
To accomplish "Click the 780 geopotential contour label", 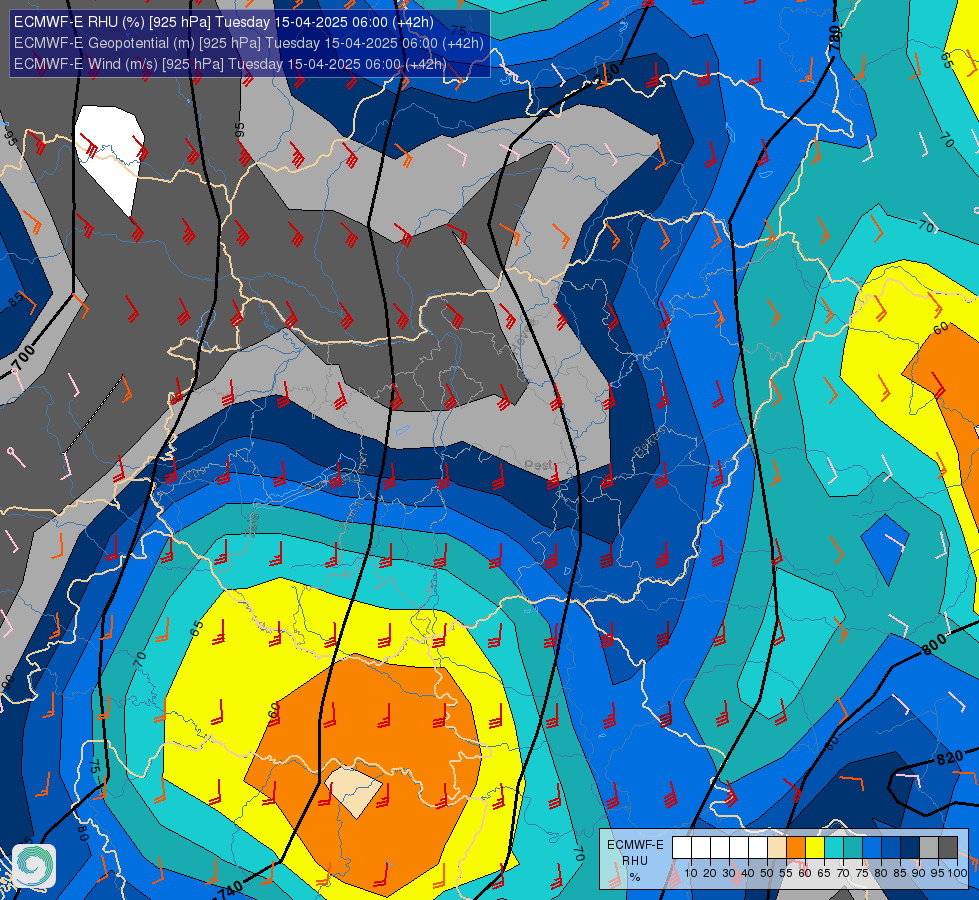I will [x=835, y=40].
